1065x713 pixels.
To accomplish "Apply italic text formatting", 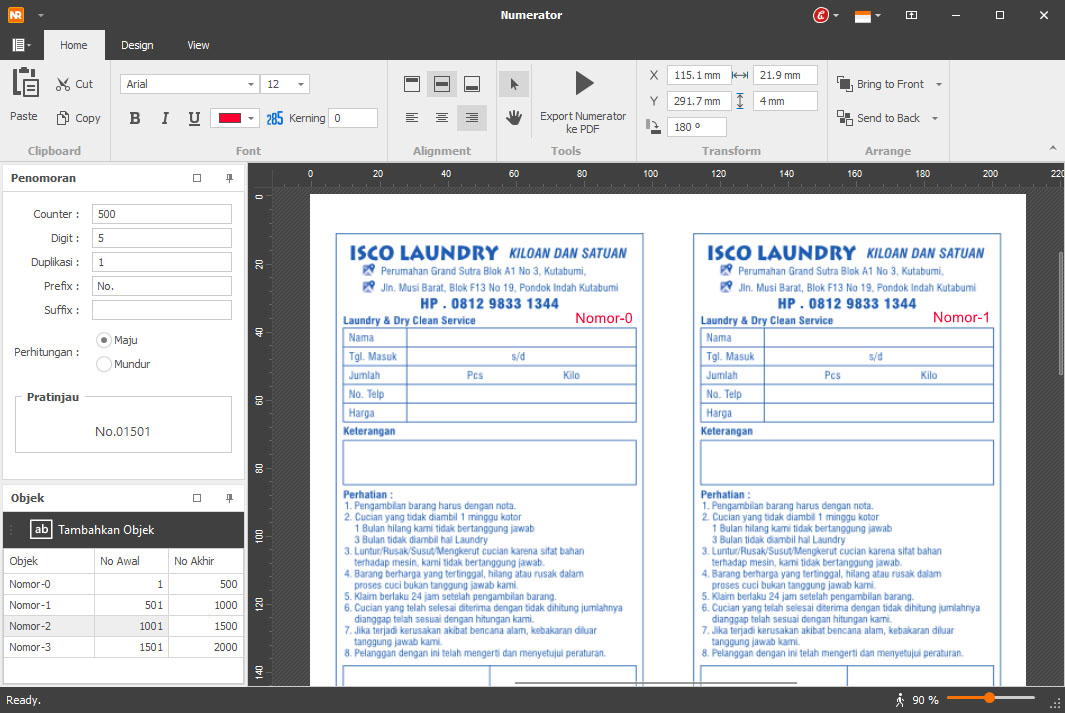I will (x=165, y=118).
